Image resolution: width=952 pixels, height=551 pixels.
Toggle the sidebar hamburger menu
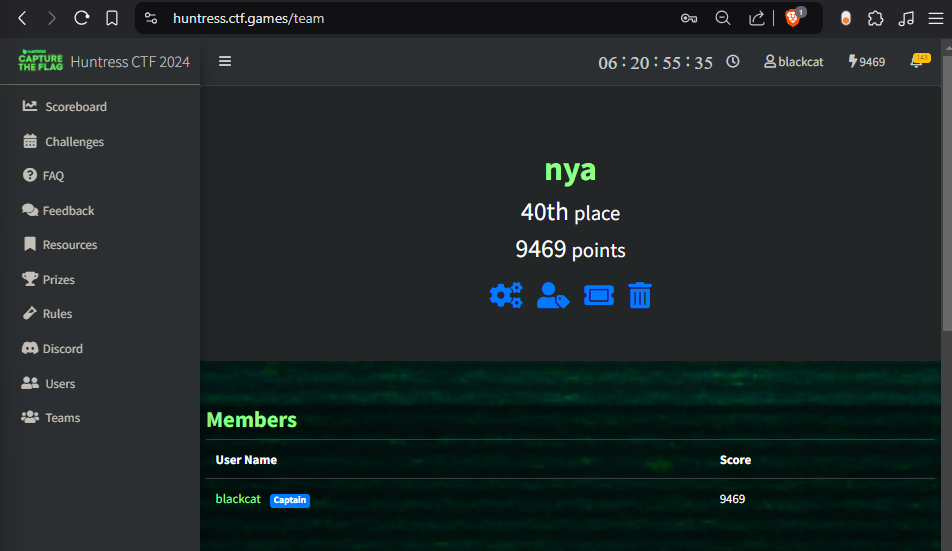point(225,61)
